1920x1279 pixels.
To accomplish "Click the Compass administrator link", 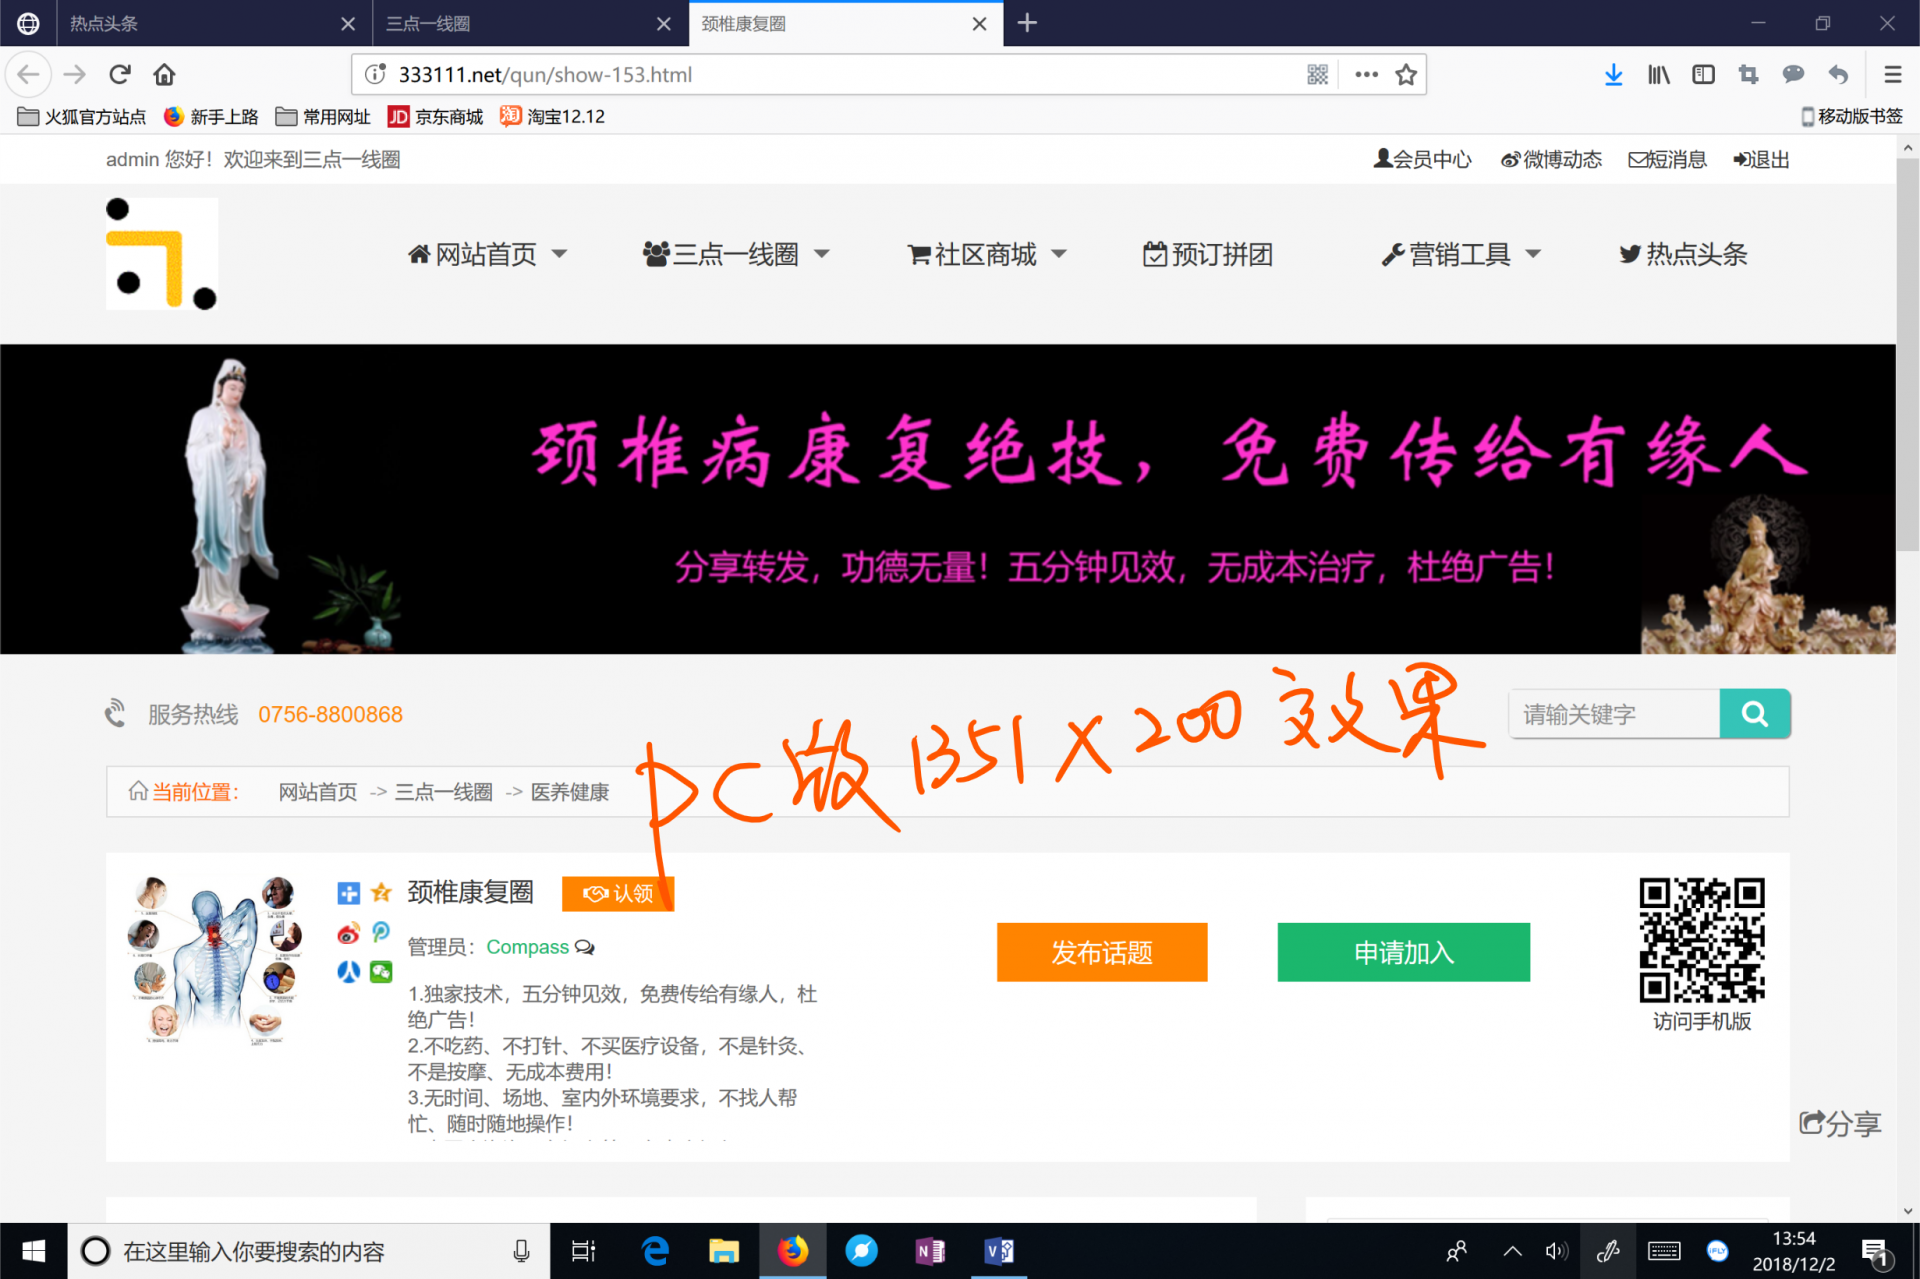I will click(527, 947).
